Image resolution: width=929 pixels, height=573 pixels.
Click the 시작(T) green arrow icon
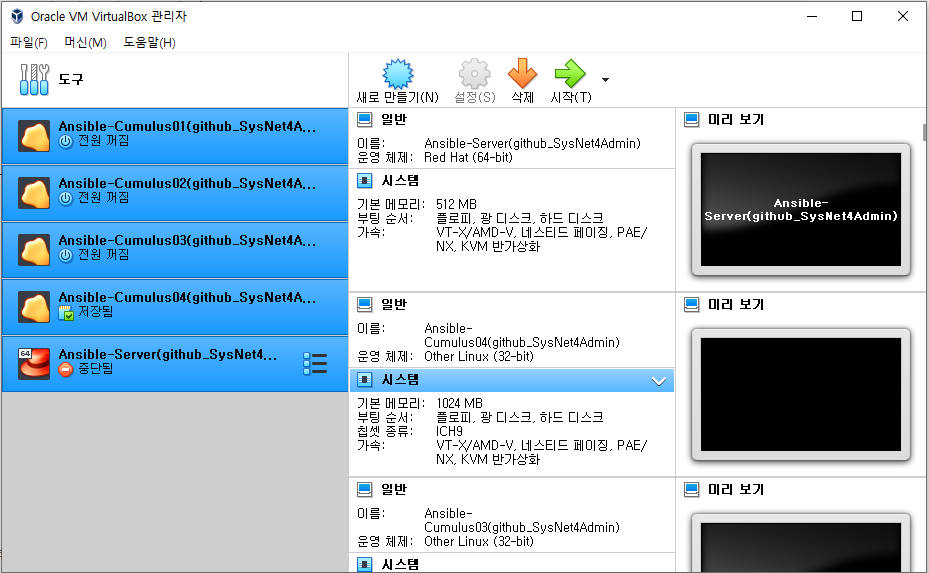tap(570, 73)
